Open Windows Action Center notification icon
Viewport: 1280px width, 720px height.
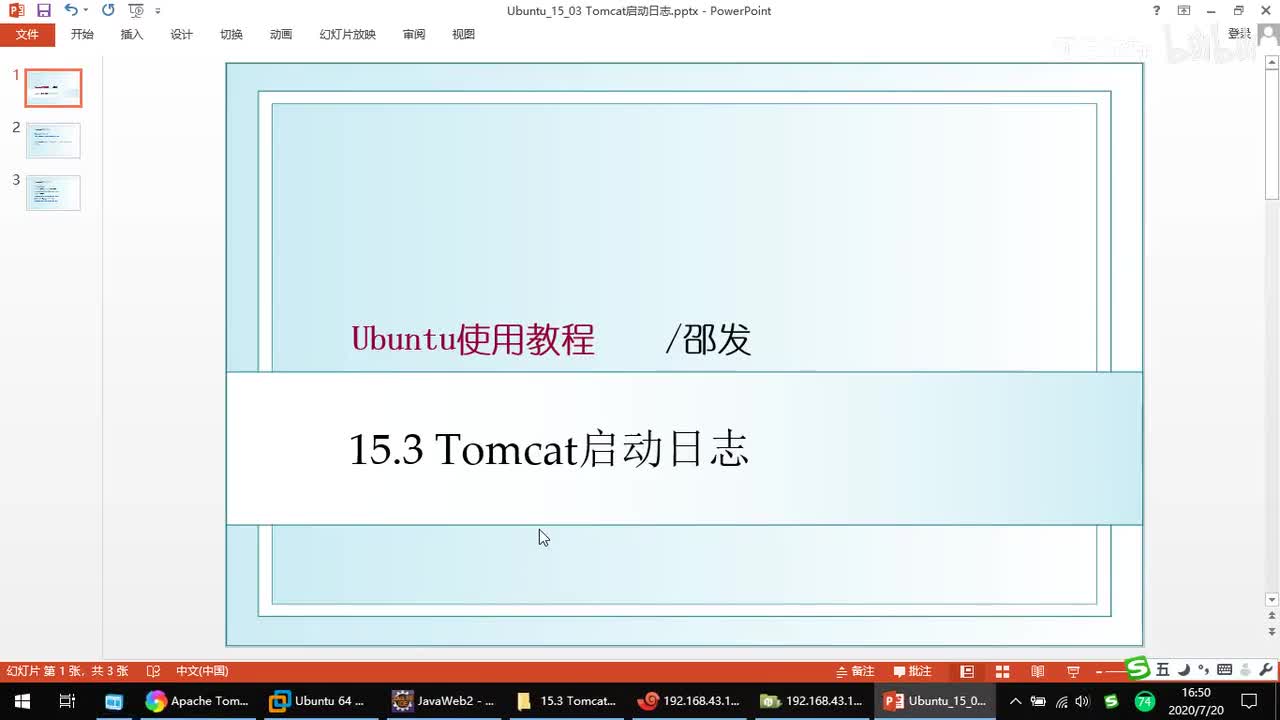[1249, 701]
